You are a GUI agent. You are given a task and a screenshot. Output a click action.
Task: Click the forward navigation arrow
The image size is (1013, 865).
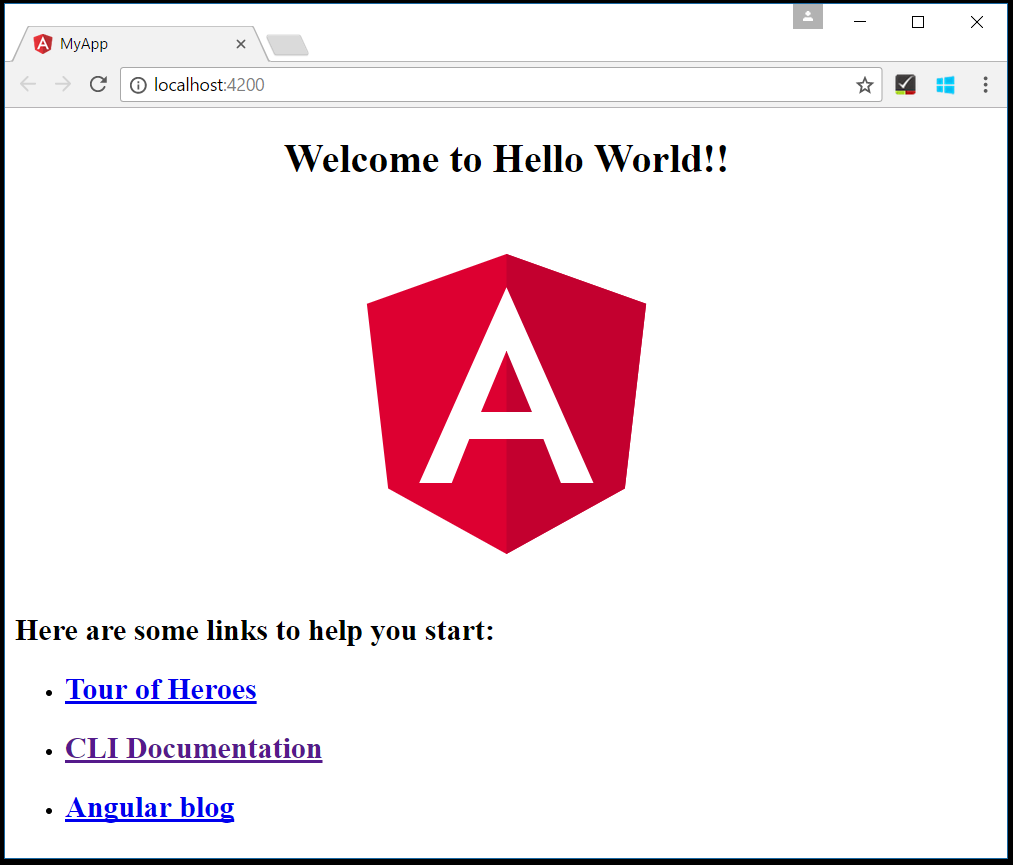[x=62, y=84]
